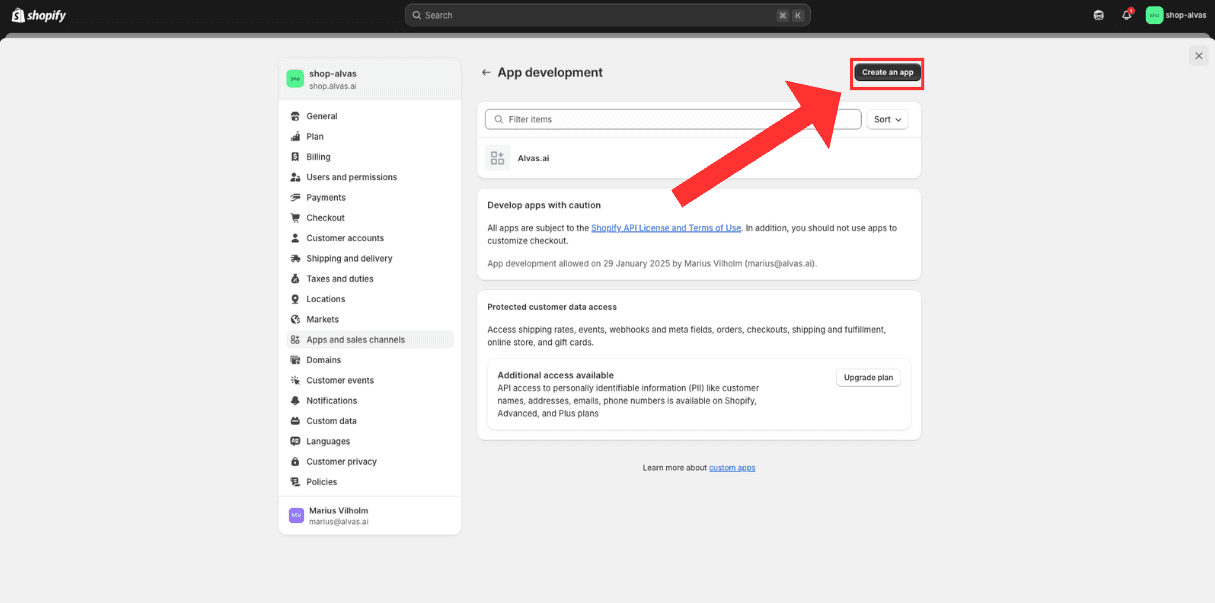Screen dimensions: 1215x603
Task: Click the Notifications bell icon in the sidebar
Action: [295, 401]
